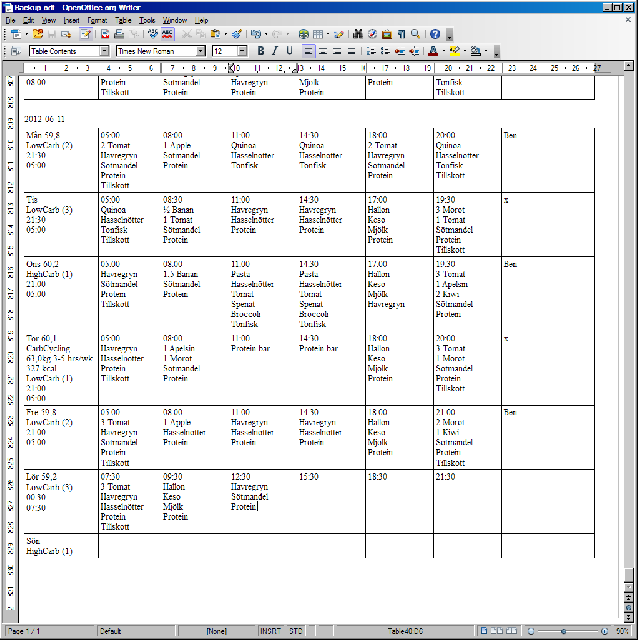Insert a table using the Table icon
The height and width of the screenshot is (640, 638).
click(318, 34)
